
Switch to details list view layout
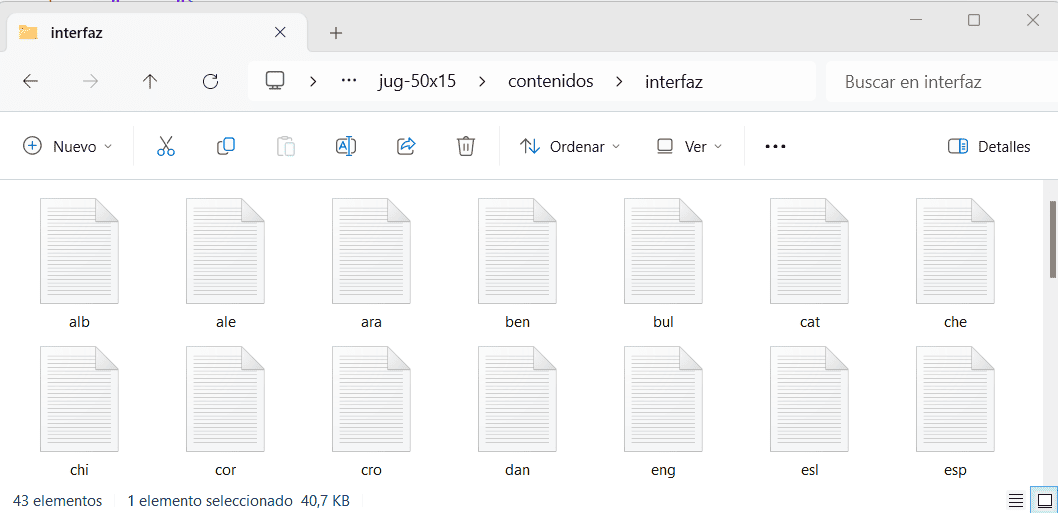[1015, 500]
